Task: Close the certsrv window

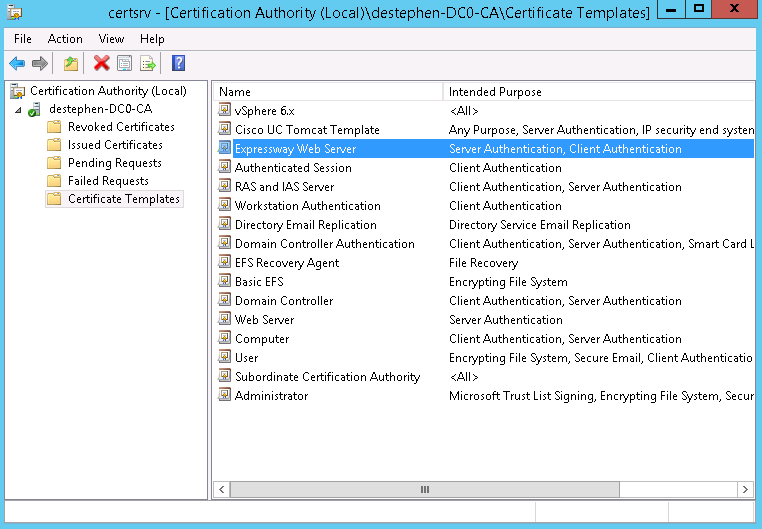Action: 735,9
